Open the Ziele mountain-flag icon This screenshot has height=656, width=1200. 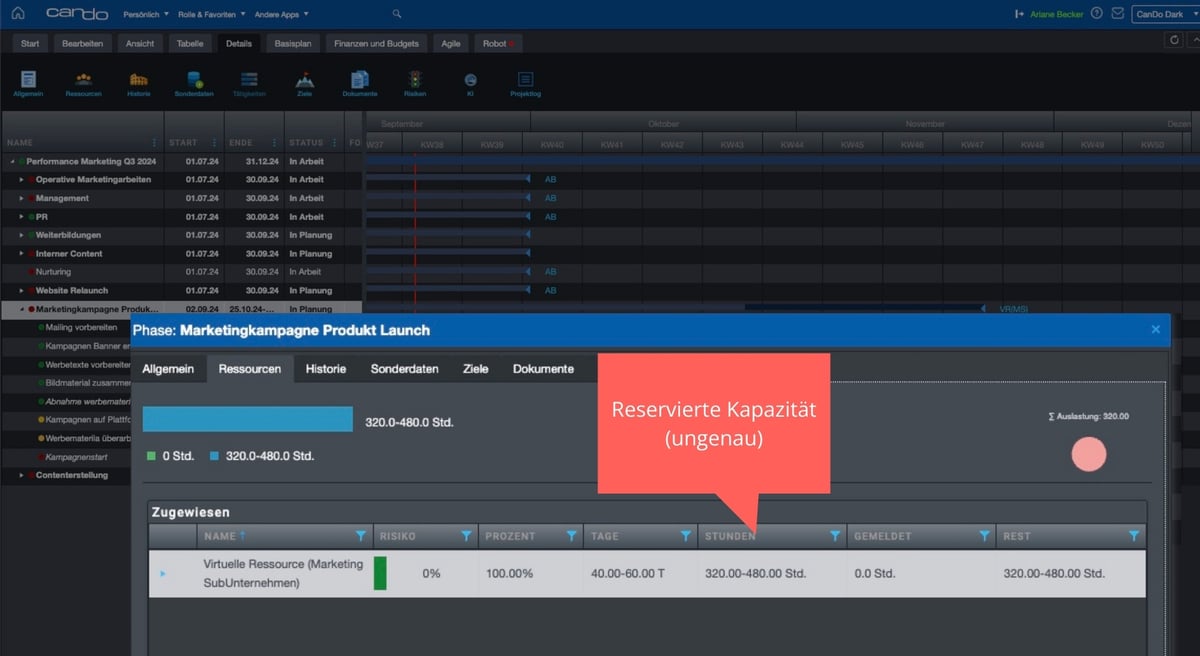[304, 78]
